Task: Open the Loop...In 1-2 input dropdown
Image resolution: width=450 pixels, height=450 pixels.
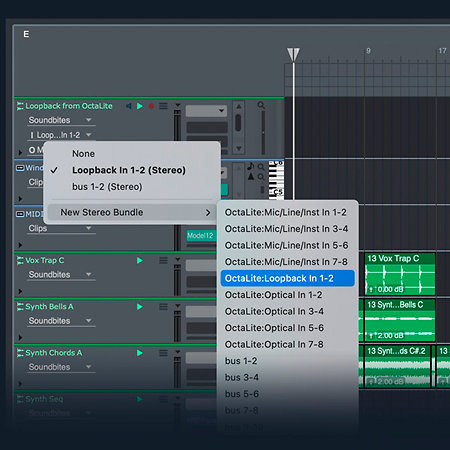Action: pos(60,135)
